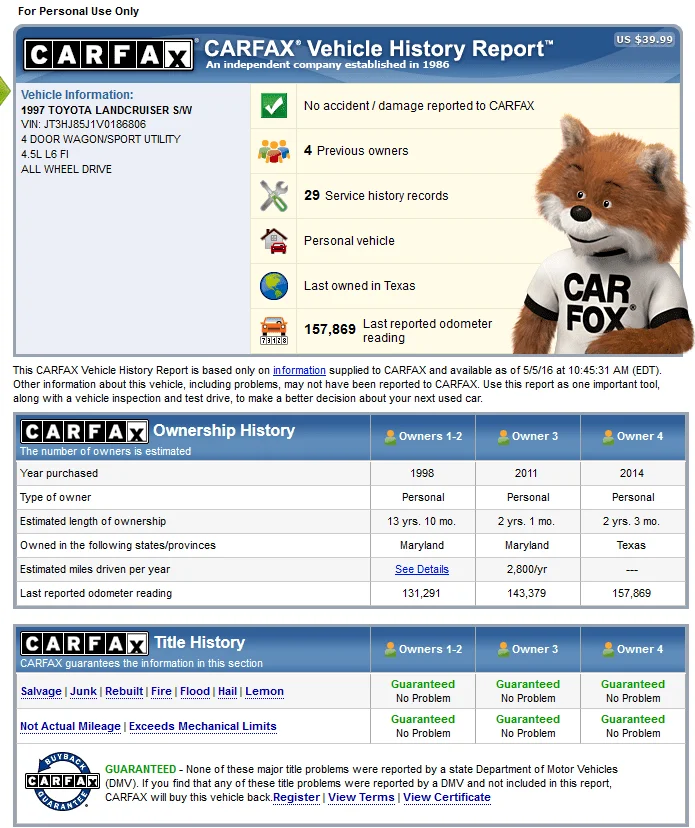Open the View Certificate link
Screen dimensions: 695x828
[x=447, y=797]
